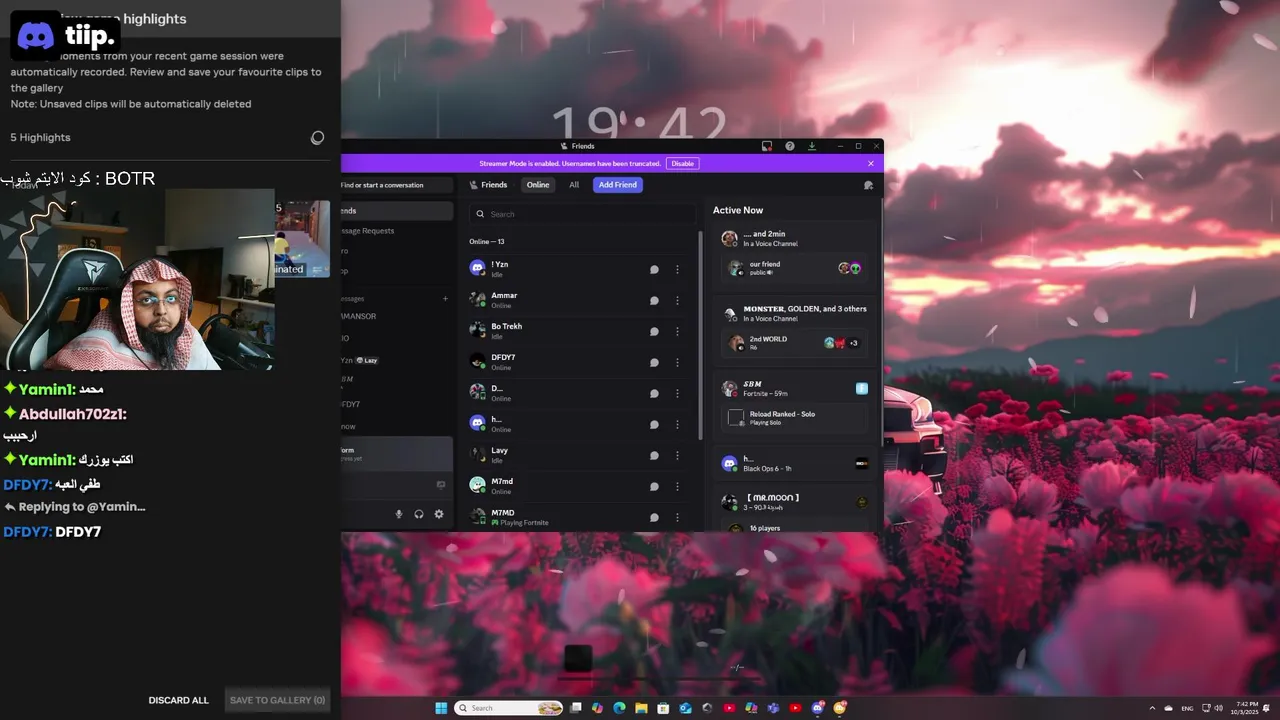Message the friend Lavy
The width and height of the screenshot is (1280, 720).
[654, 455]
